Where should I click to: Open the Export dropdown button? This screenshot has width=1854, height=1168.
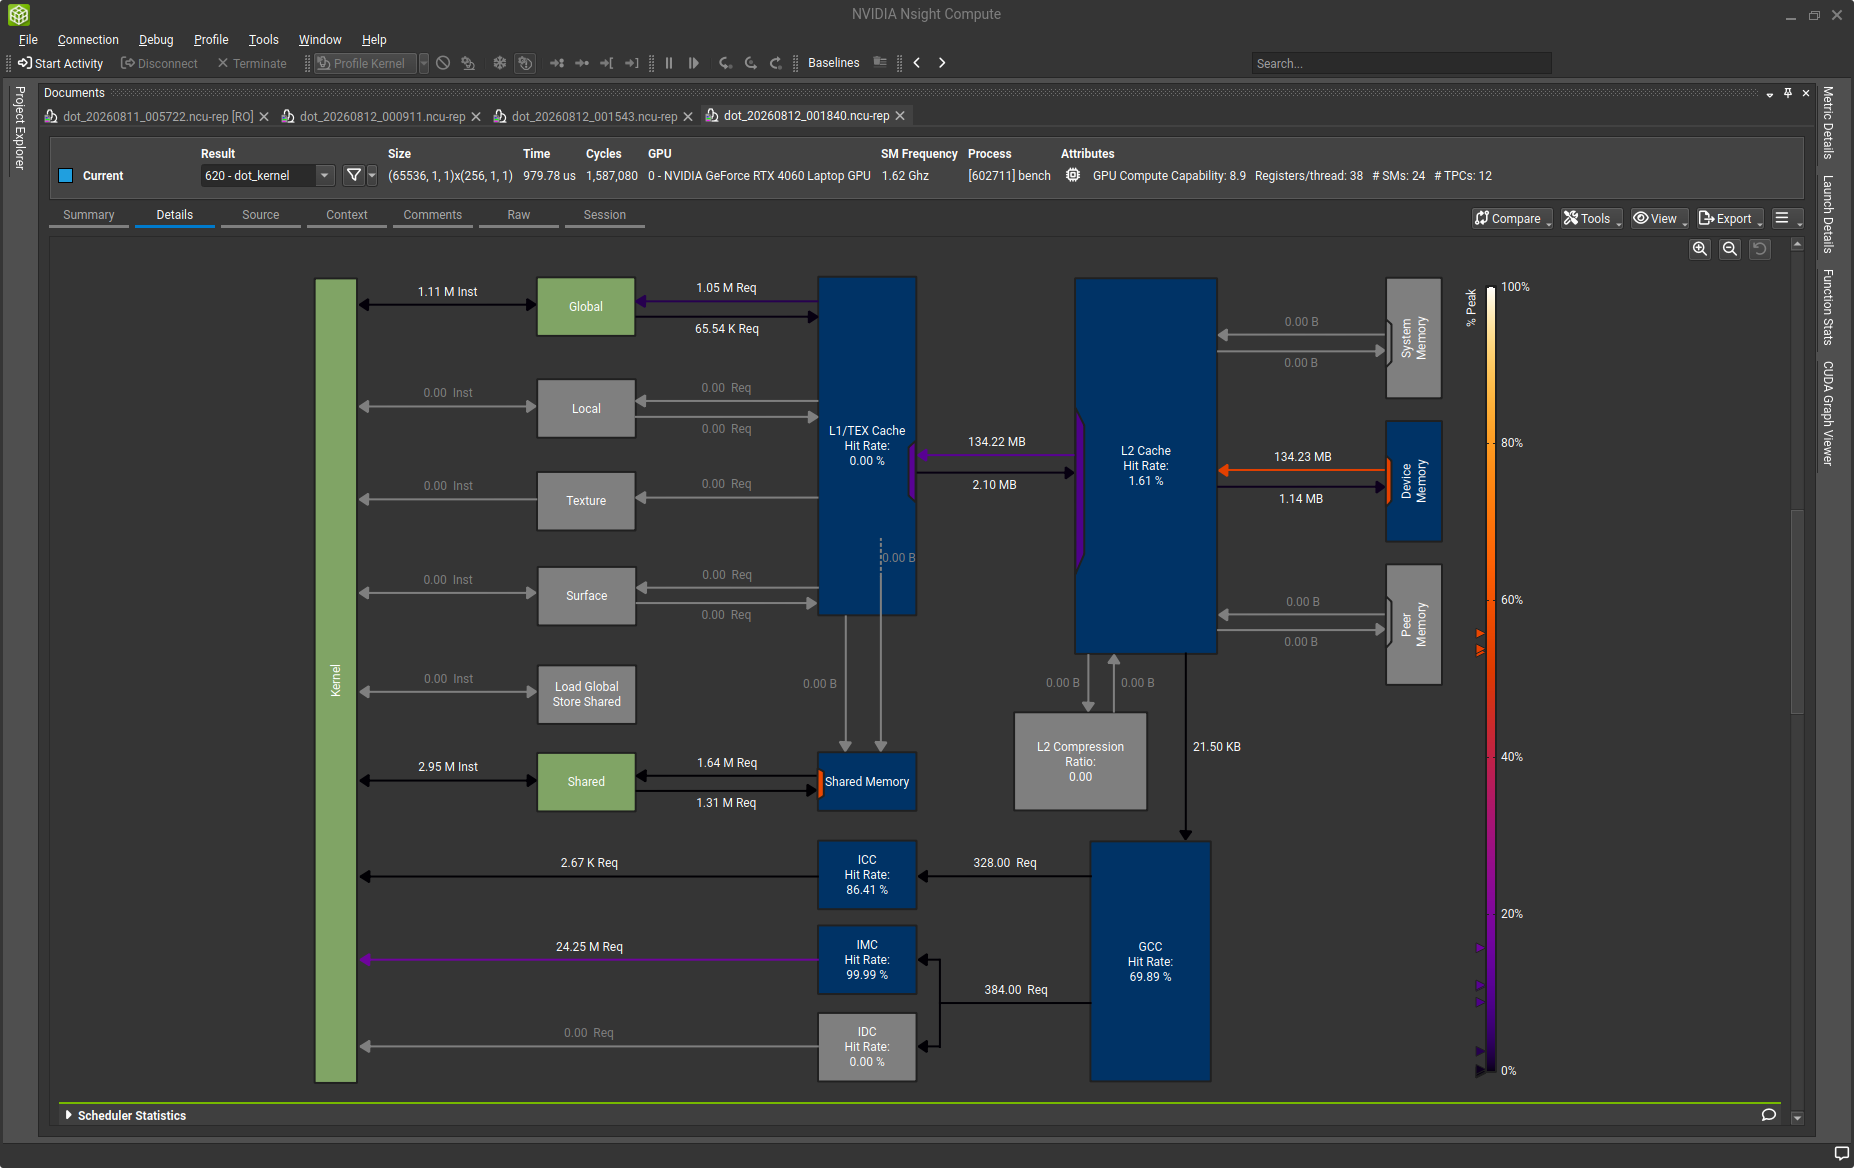coord(1730,218)
